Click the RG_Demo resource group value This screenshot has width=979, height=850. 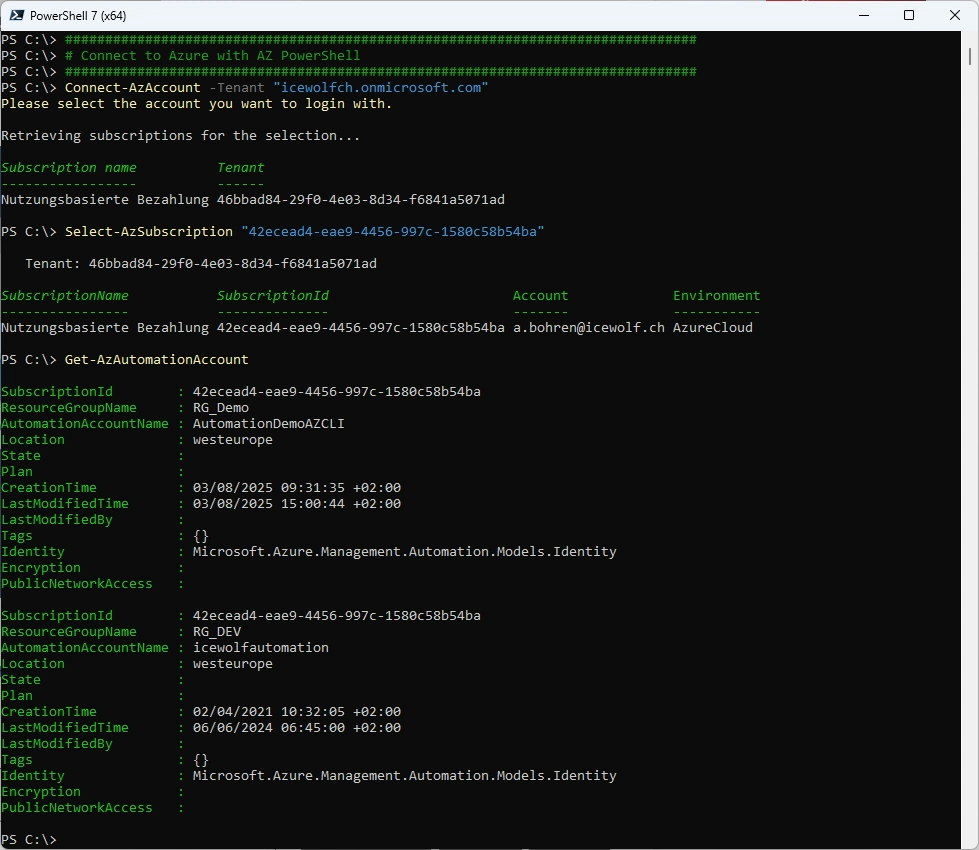[220, 408]
